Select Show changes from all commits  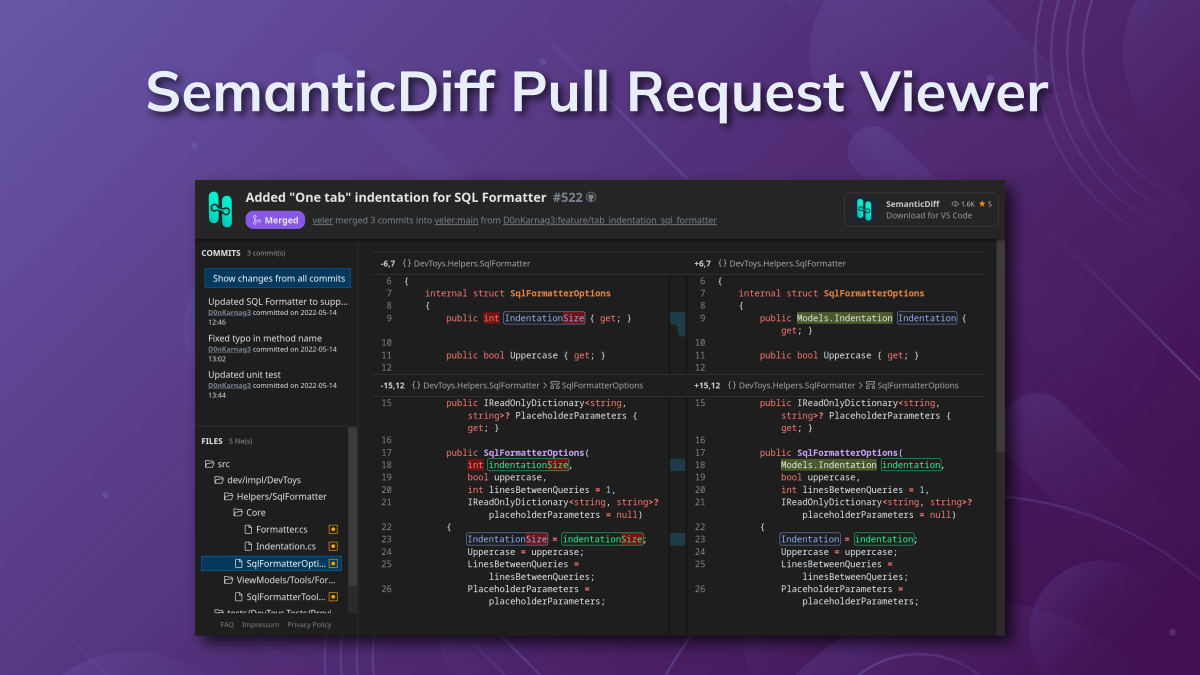[x=278, y=278]
